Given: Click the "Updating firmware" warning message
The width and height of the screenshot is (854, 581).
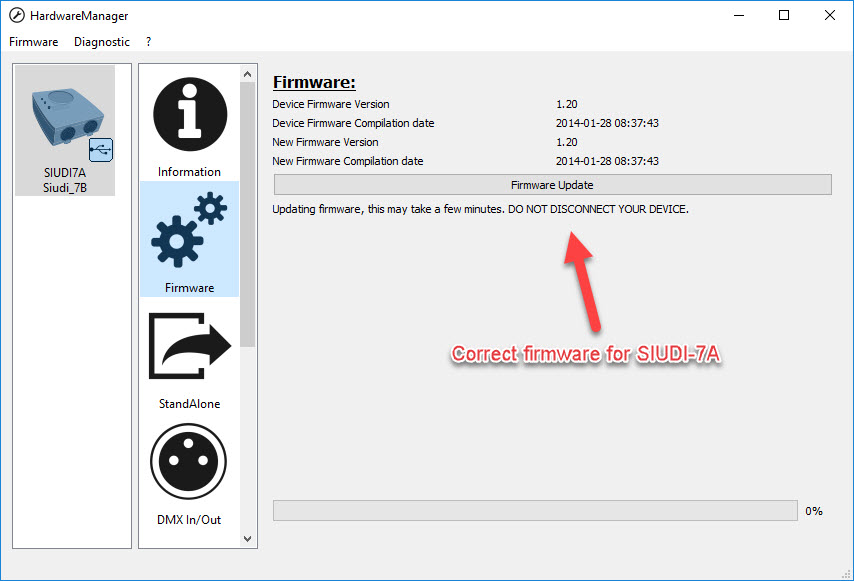Looking at the screenshot, I should coord(480,209).
